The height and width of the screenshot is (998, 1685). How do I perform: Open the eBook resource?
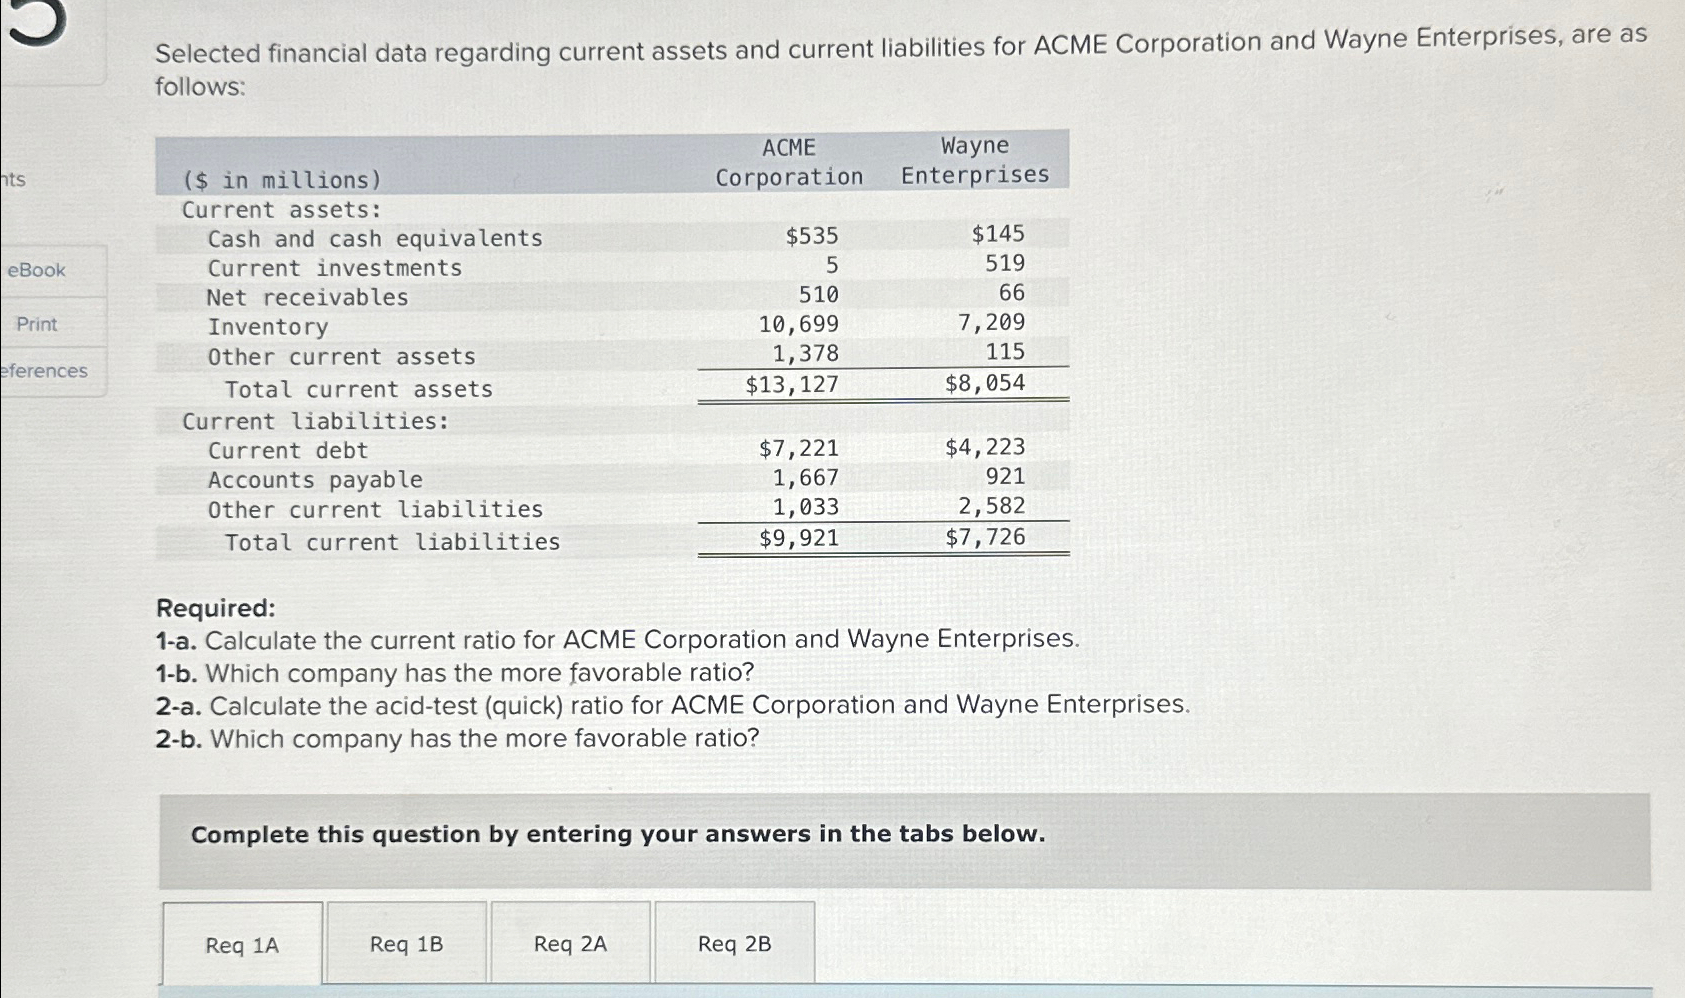(x=36, y=270)
